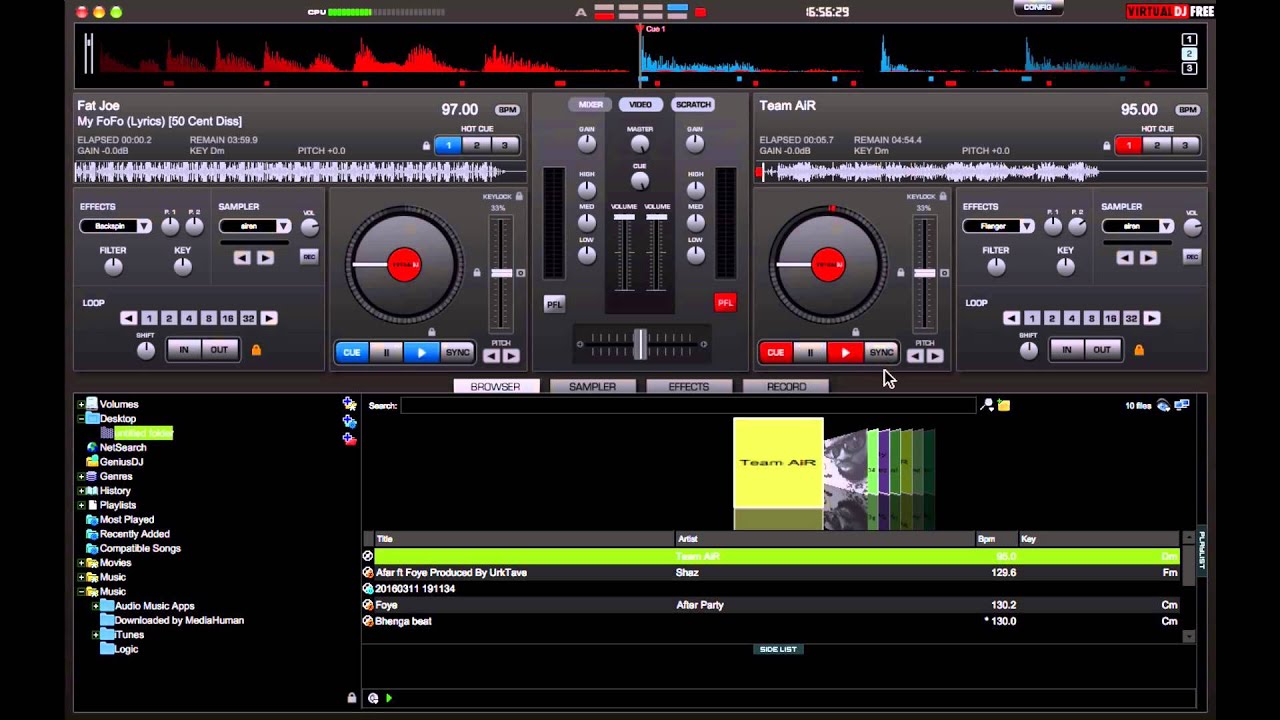Select previous sample on left sampler
This screenshot has height=720, width=1280.
[242, 258]
